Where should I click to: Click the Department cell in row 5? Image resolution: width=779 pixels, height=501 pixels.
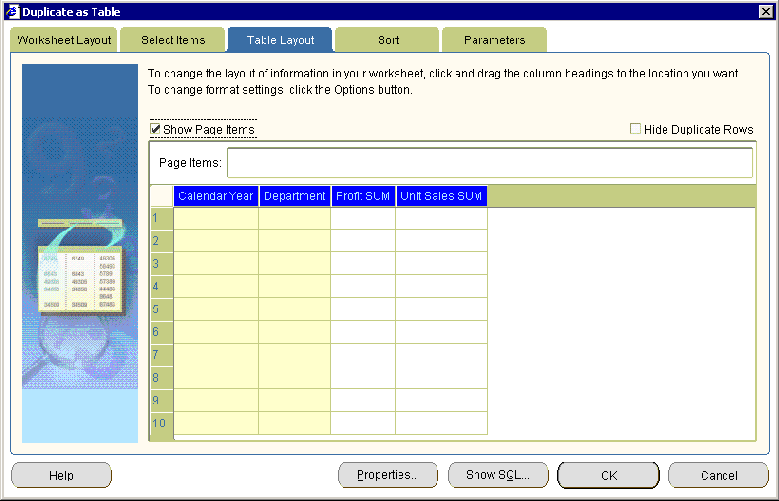coord(295,309)
